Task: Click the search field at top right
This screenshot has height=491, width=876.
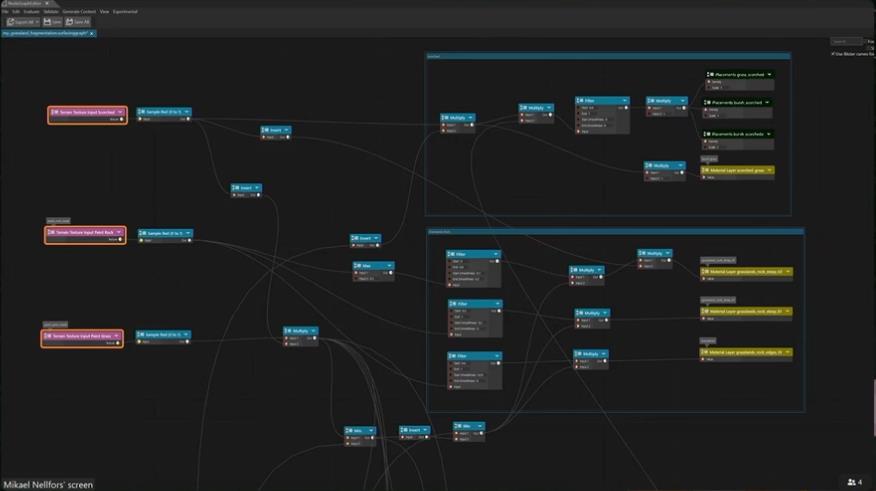Action: pyautogui.click(x=846, y=42)
